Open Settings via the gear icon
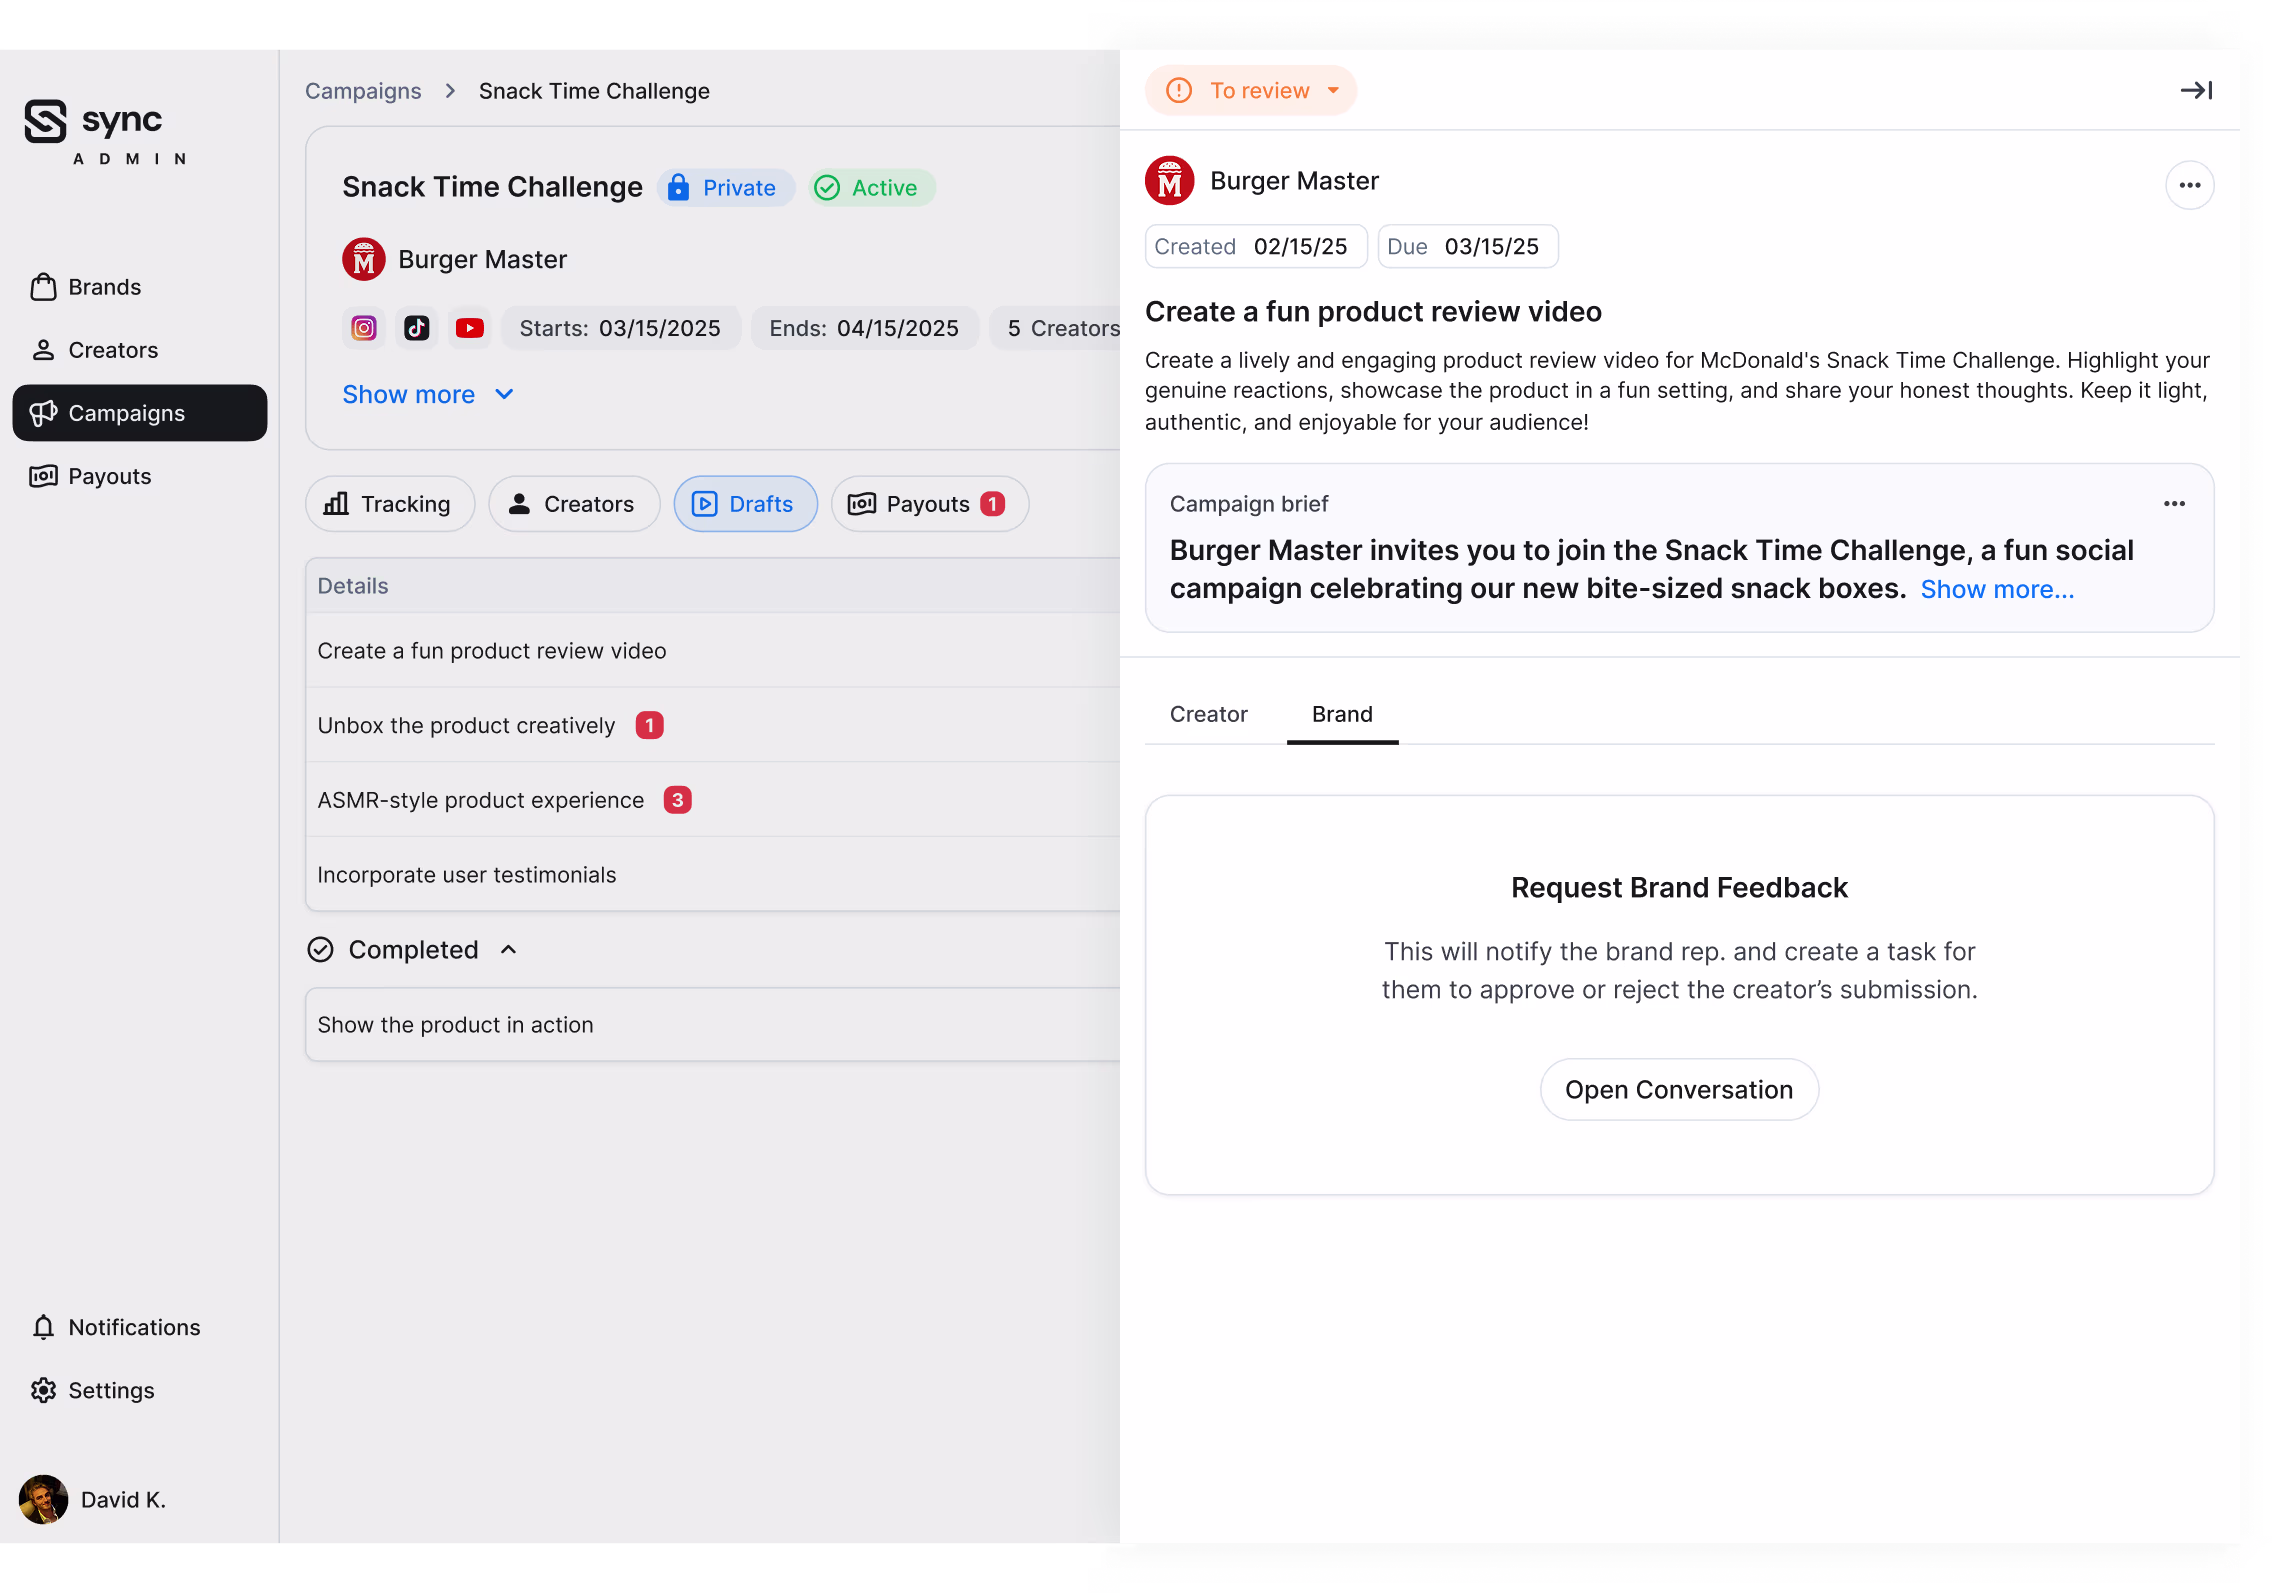 43,1390
